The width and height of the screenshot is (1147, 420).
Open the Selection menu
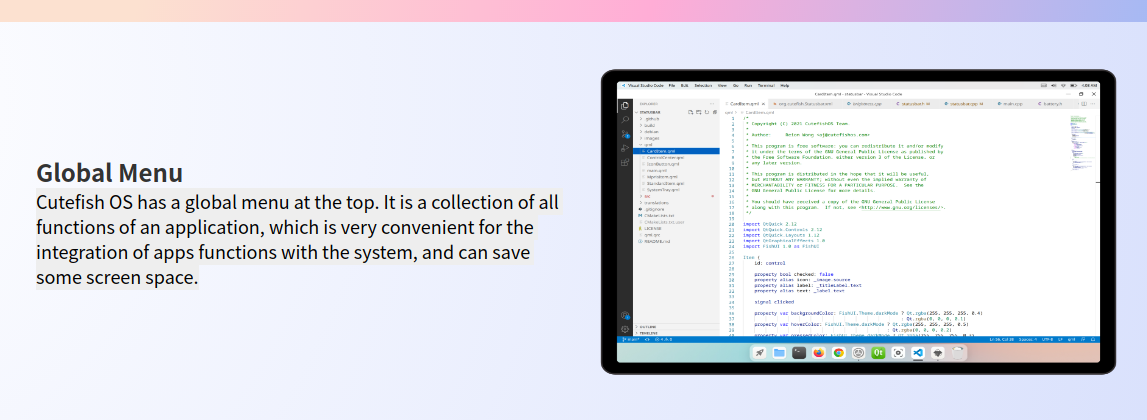tap(703, 86)
